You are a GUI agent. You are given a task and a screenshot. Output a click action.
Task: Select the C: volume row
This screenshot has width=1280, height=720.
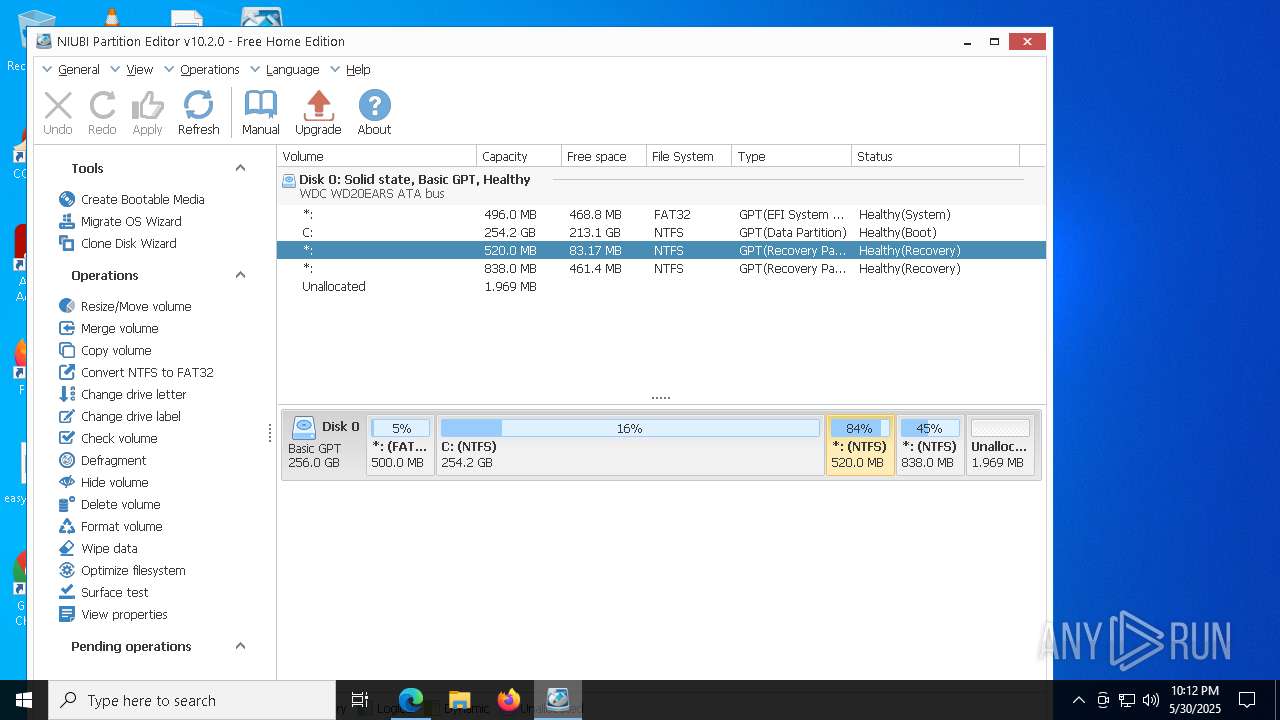(x=661, y=232)
